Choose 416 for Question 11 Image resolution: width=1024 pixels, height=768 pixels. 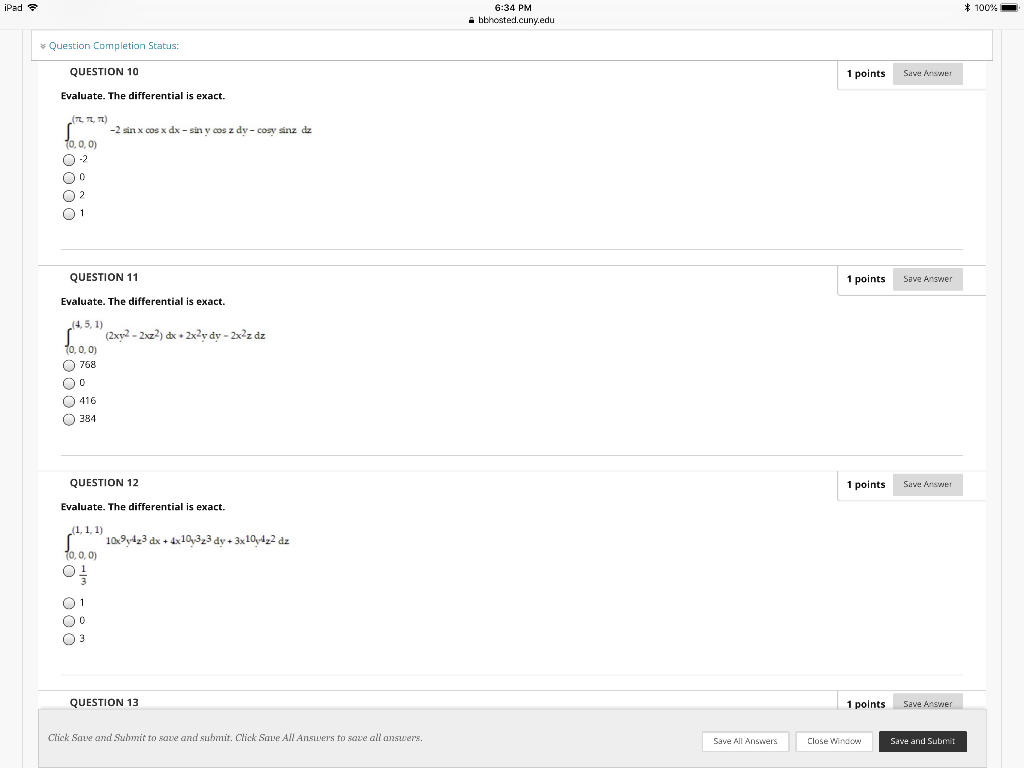point(69,400)
